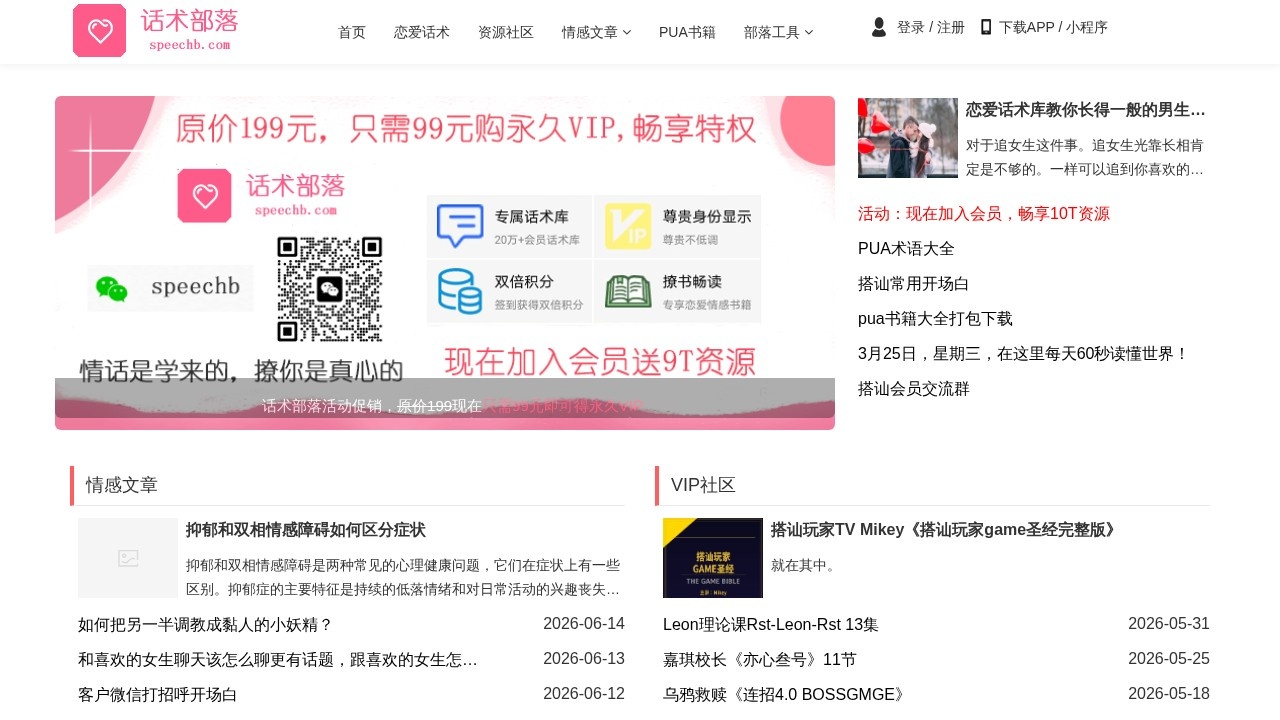Click excerpt 就在其中。 under VIP post
The image size is (1280, 720).
pyautogui.click(x=806, y=566)
